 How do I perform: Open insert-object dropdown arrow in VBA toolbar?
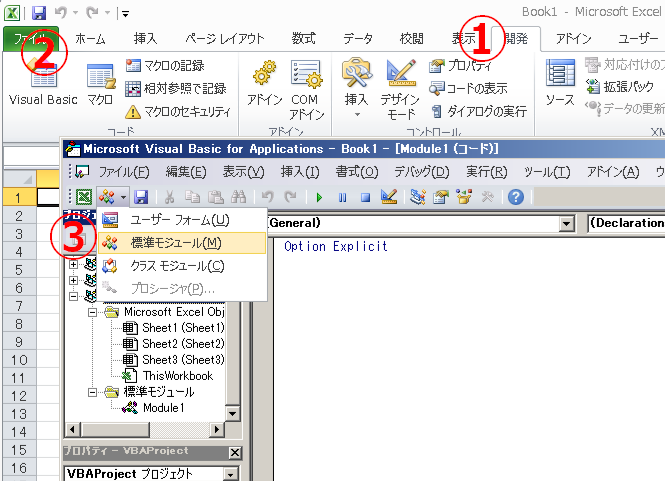(x=123, y=197)
